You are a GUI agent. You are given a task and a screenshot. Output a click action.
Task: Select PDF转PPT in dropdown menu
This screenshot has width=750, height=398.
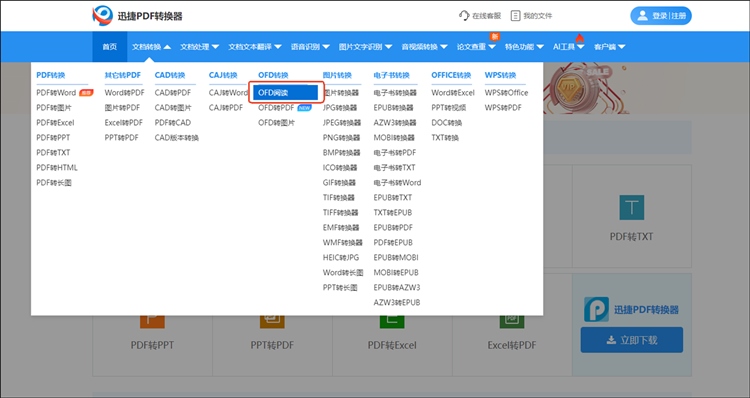point(53,138)
